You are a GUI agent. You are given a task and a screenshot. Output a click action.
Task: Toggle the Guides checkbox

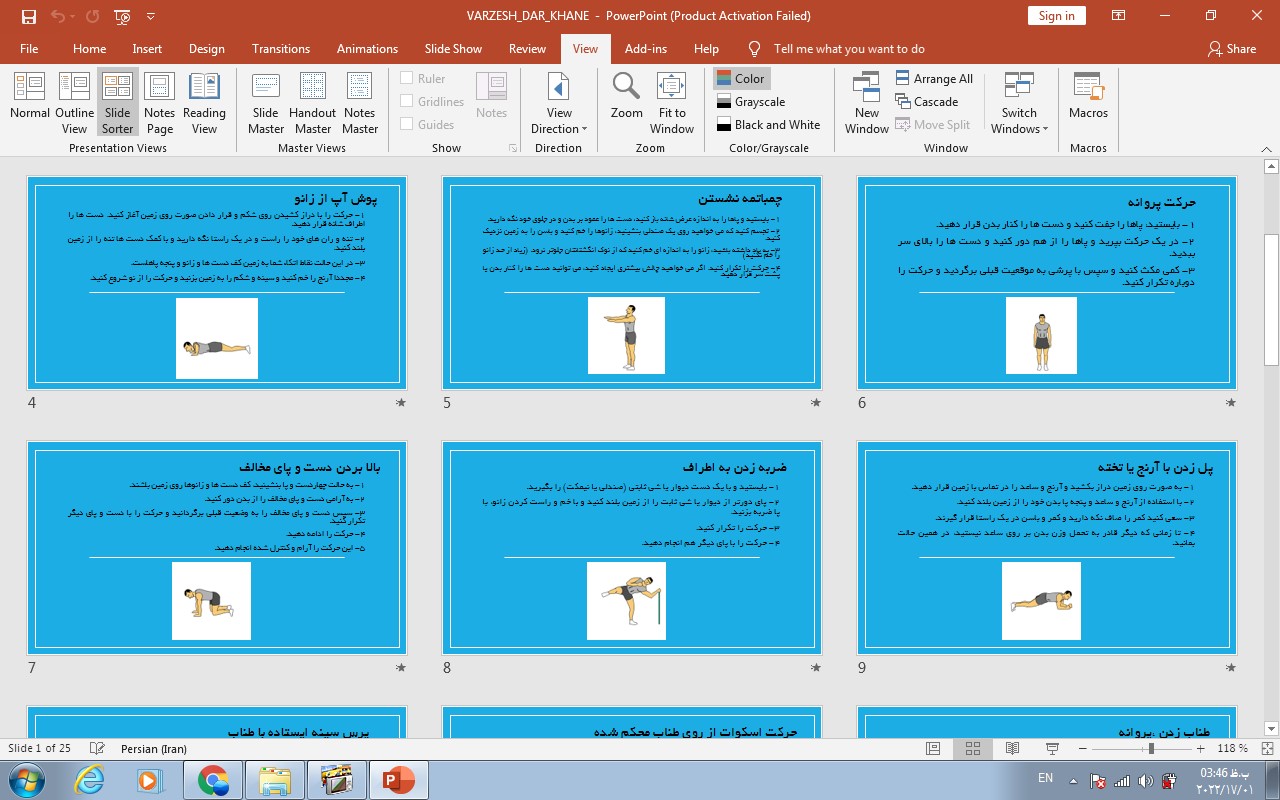click(x=407, y=125)
